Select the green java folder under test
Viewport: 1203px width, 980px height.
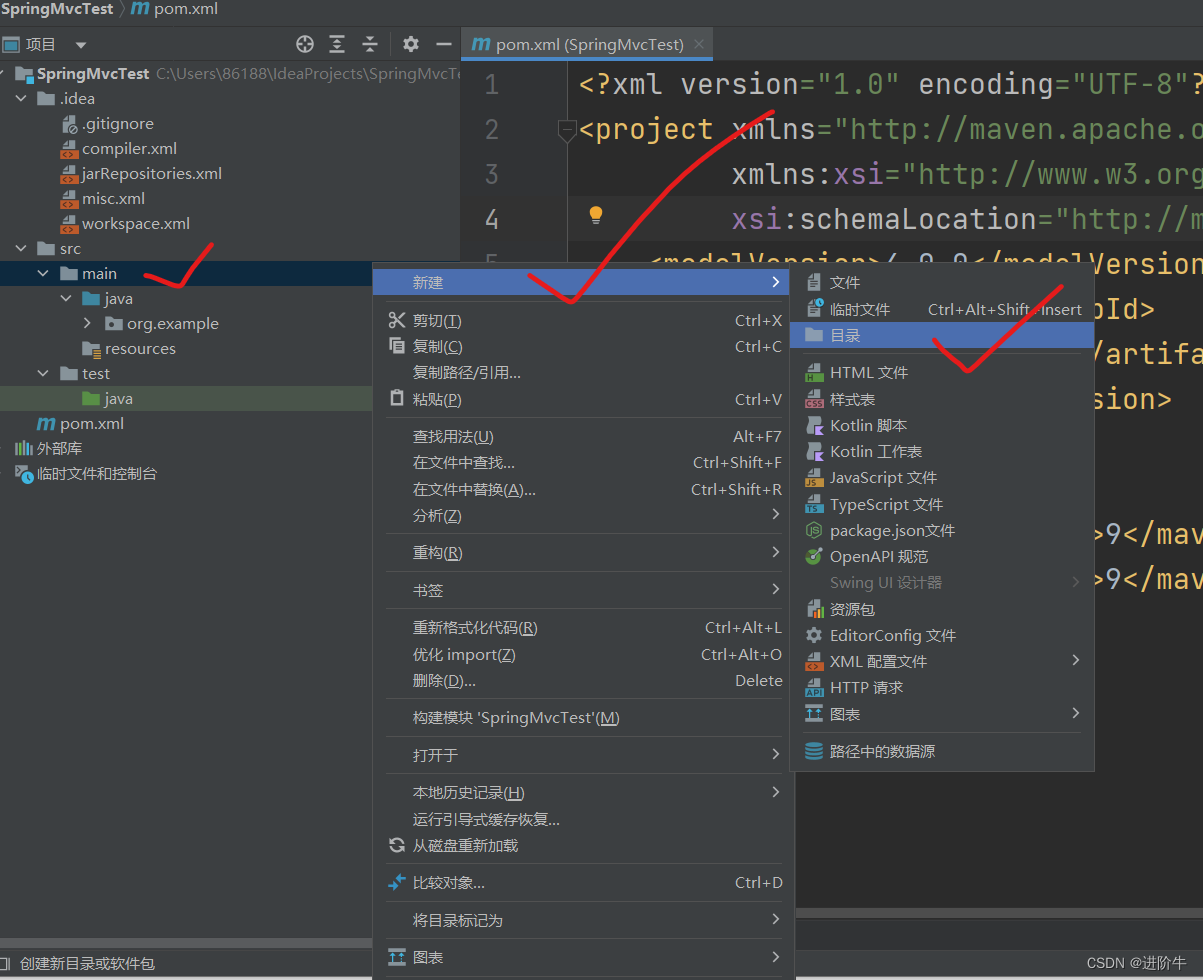point(108,399)
